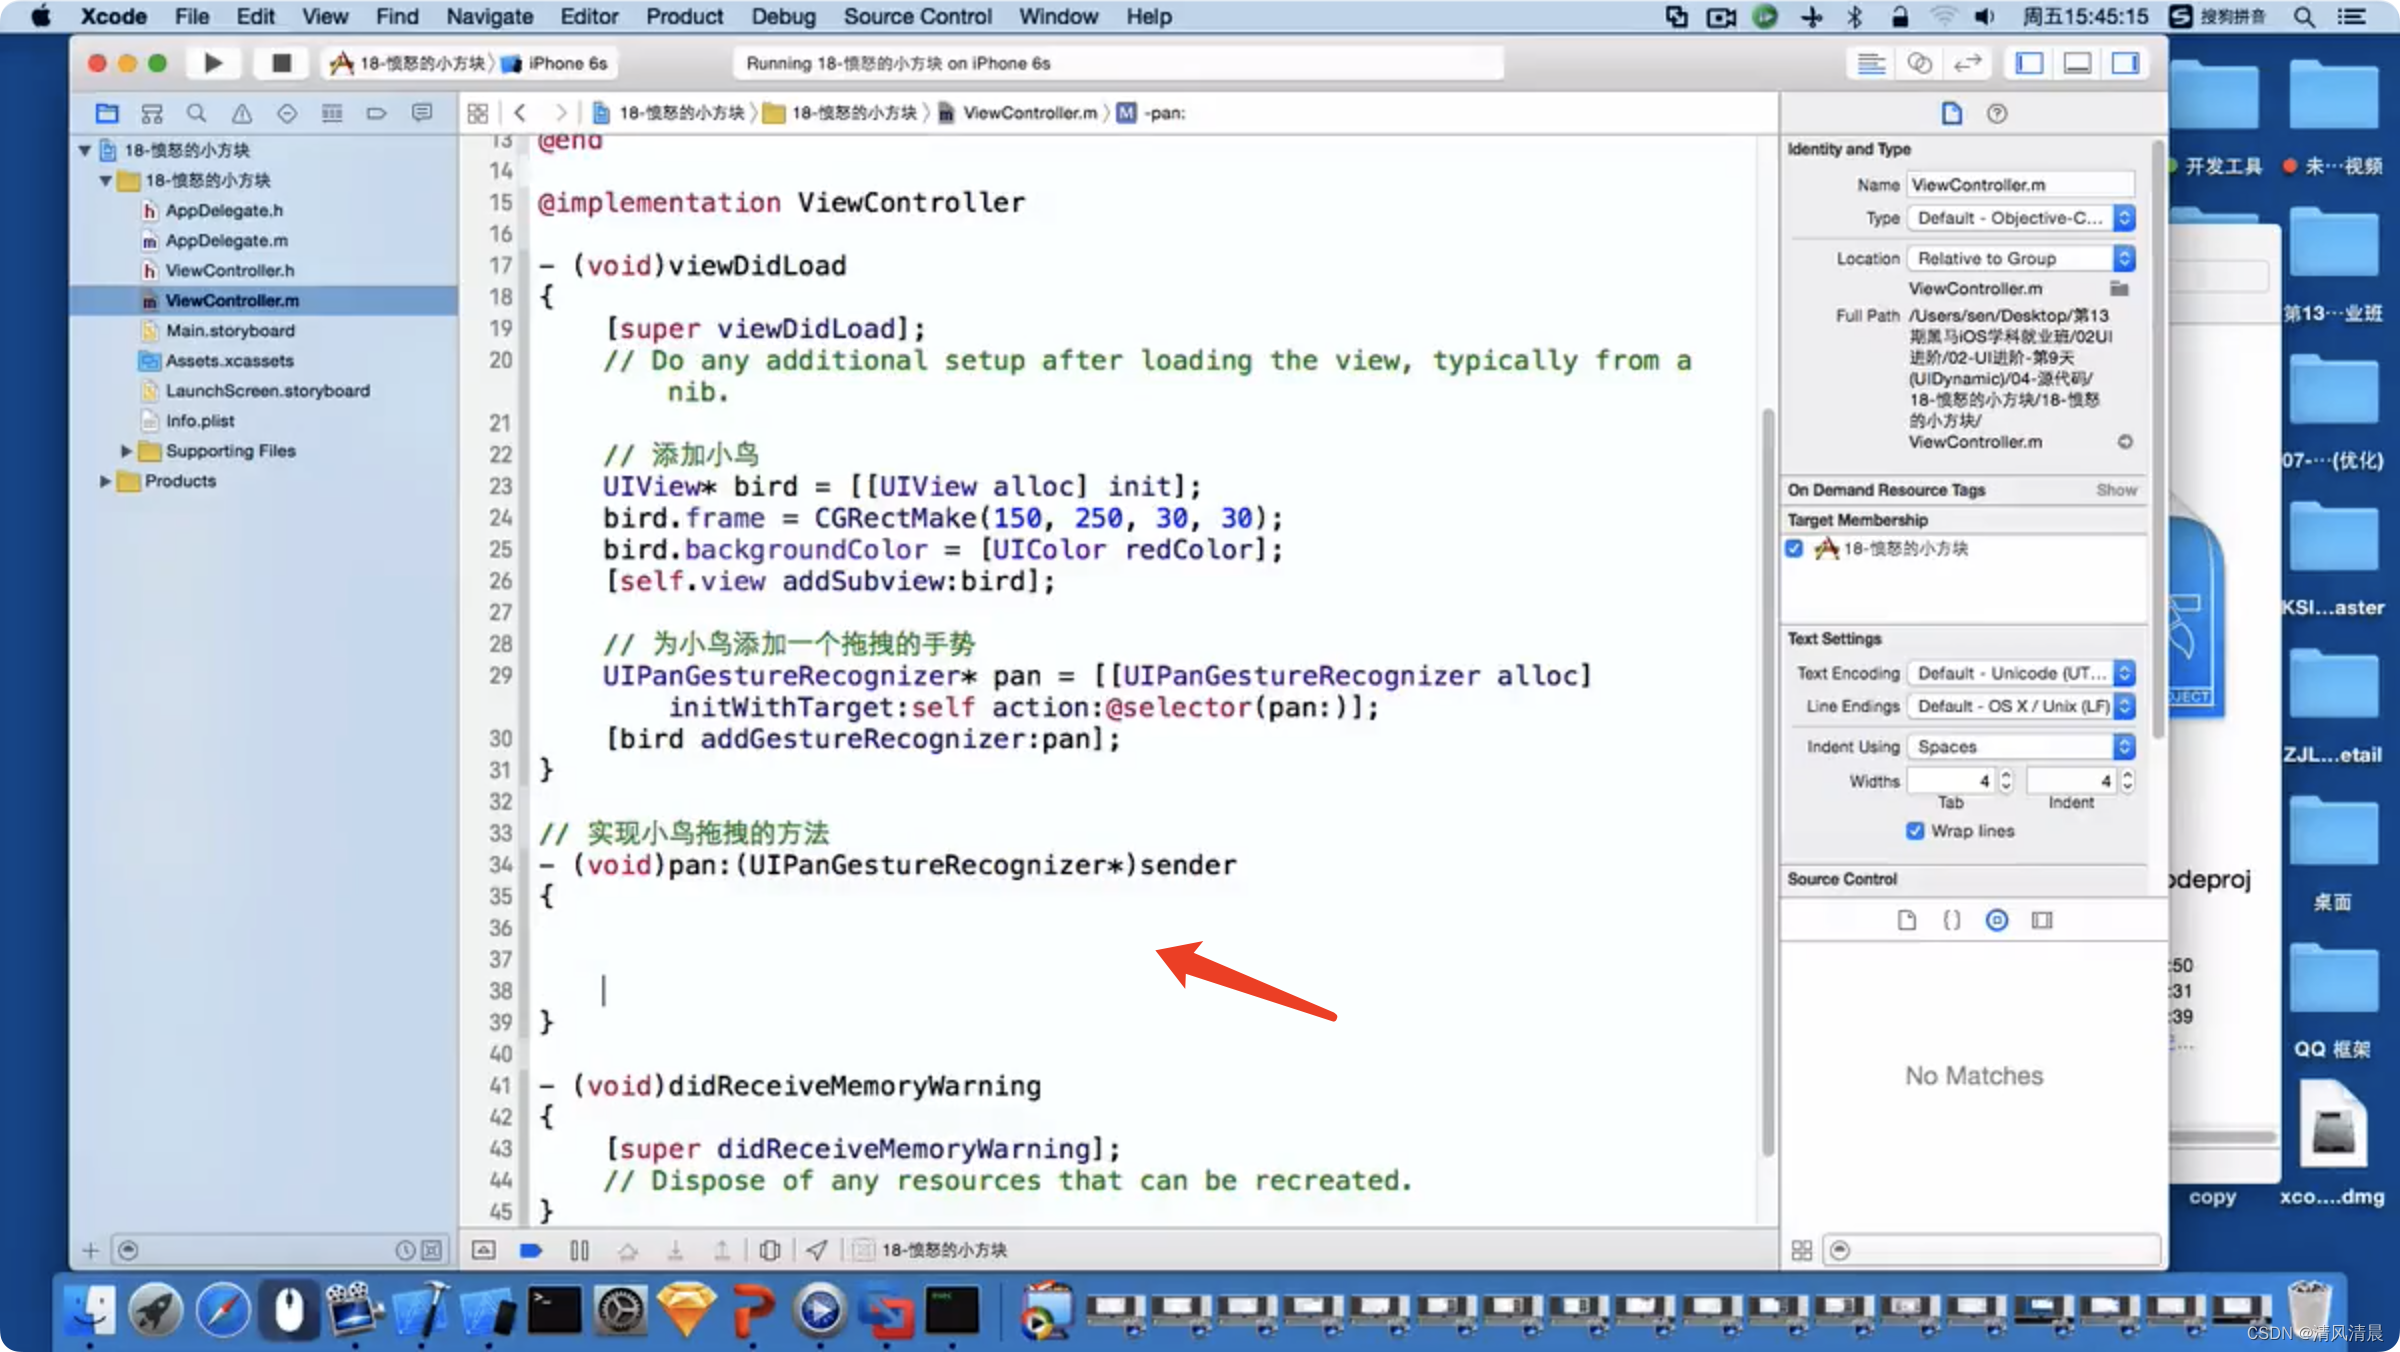Image resolution: width=2400 pixels, height=1352 pixels.
Task: Open Main.storyboard file
Action: coord(230,330)
